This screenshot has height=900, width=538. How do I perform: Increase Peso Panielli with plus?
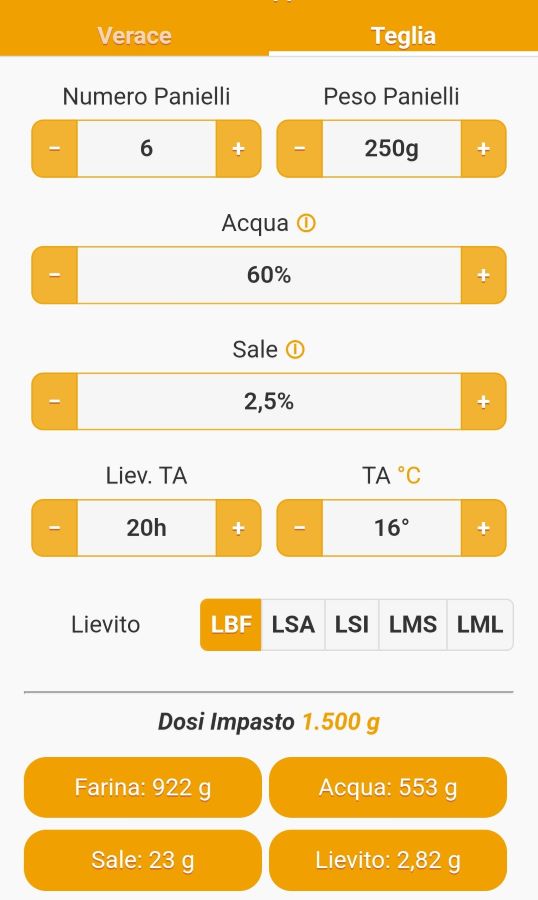(x=483, y=149)
